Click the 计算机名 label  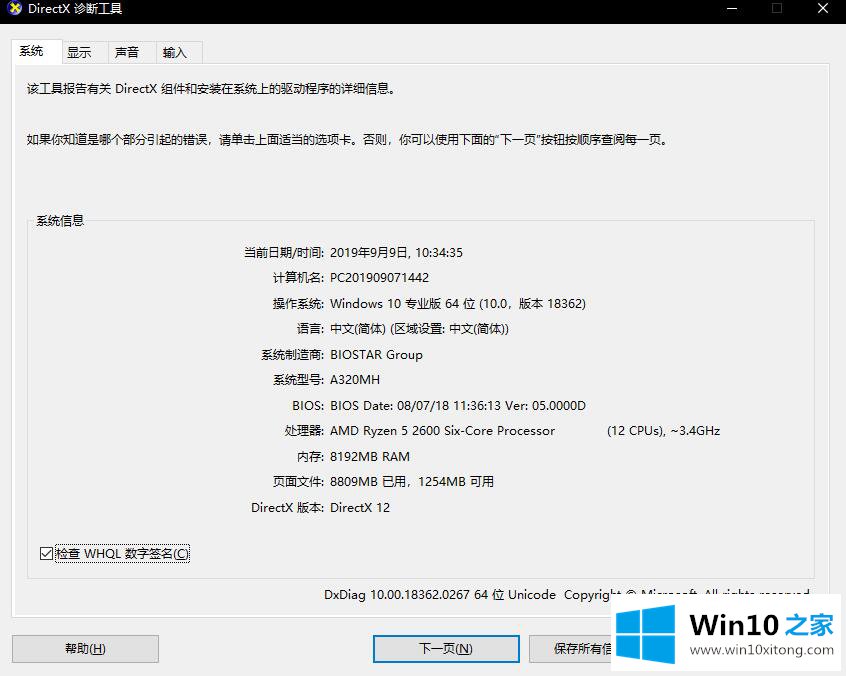(298, 278)
